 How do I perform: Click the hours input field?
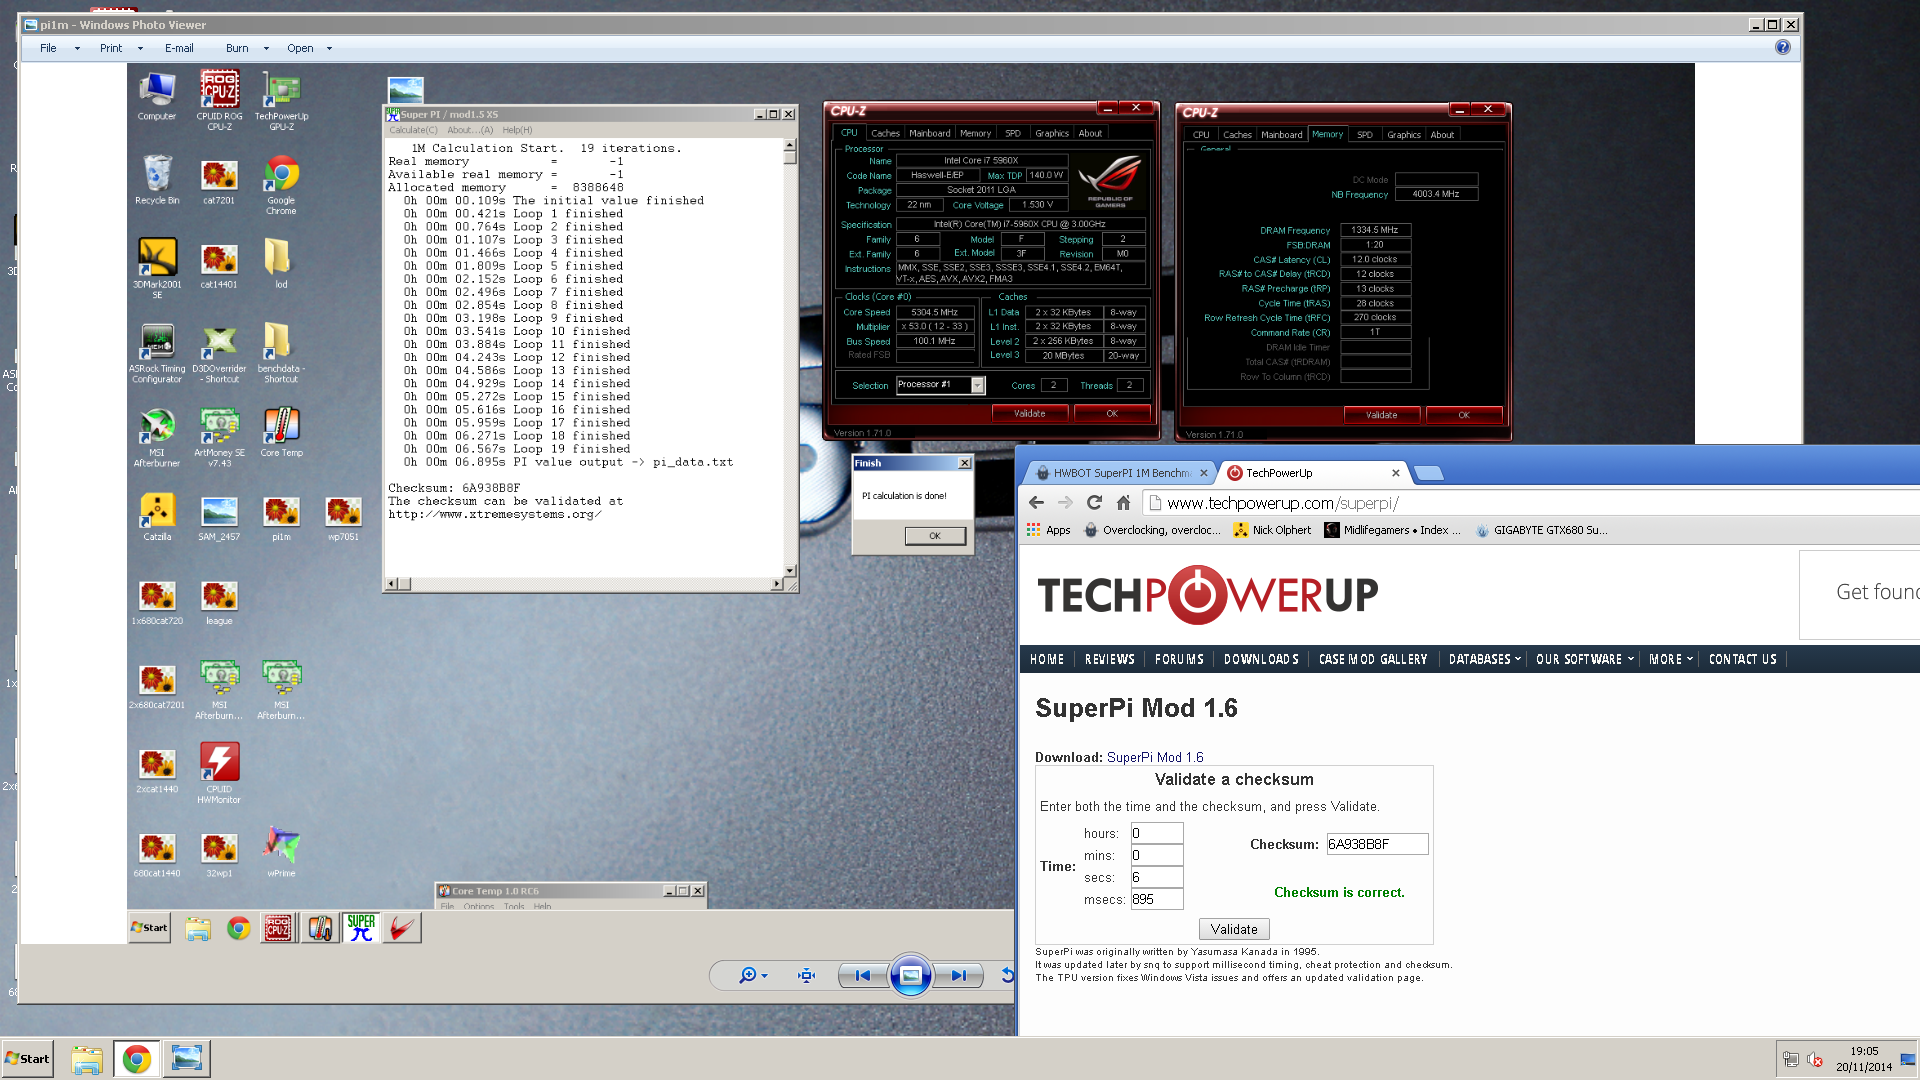(x=1157, y=833)
